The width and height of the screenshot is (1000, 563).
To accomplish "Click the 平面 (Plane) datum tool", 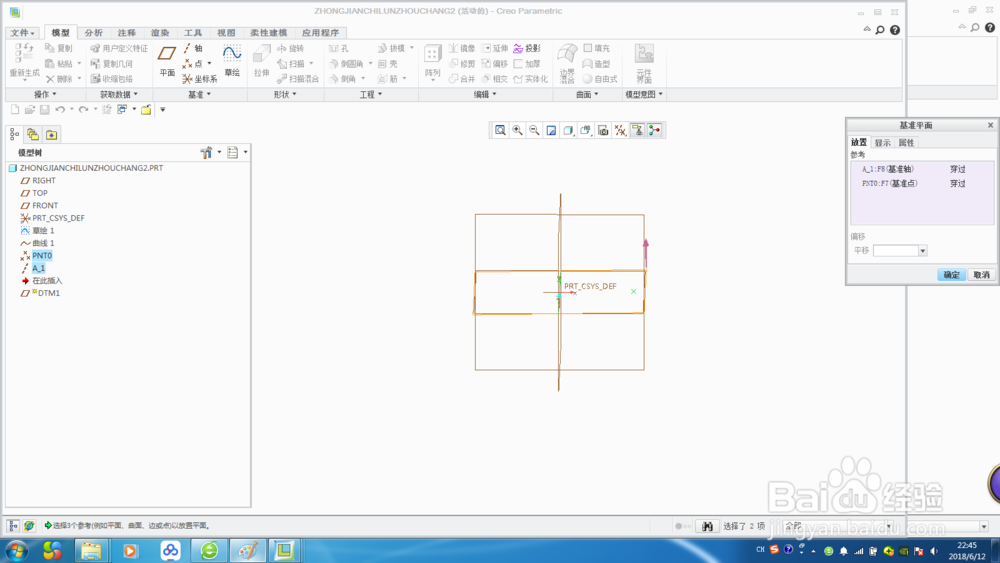I will [167, 62].
